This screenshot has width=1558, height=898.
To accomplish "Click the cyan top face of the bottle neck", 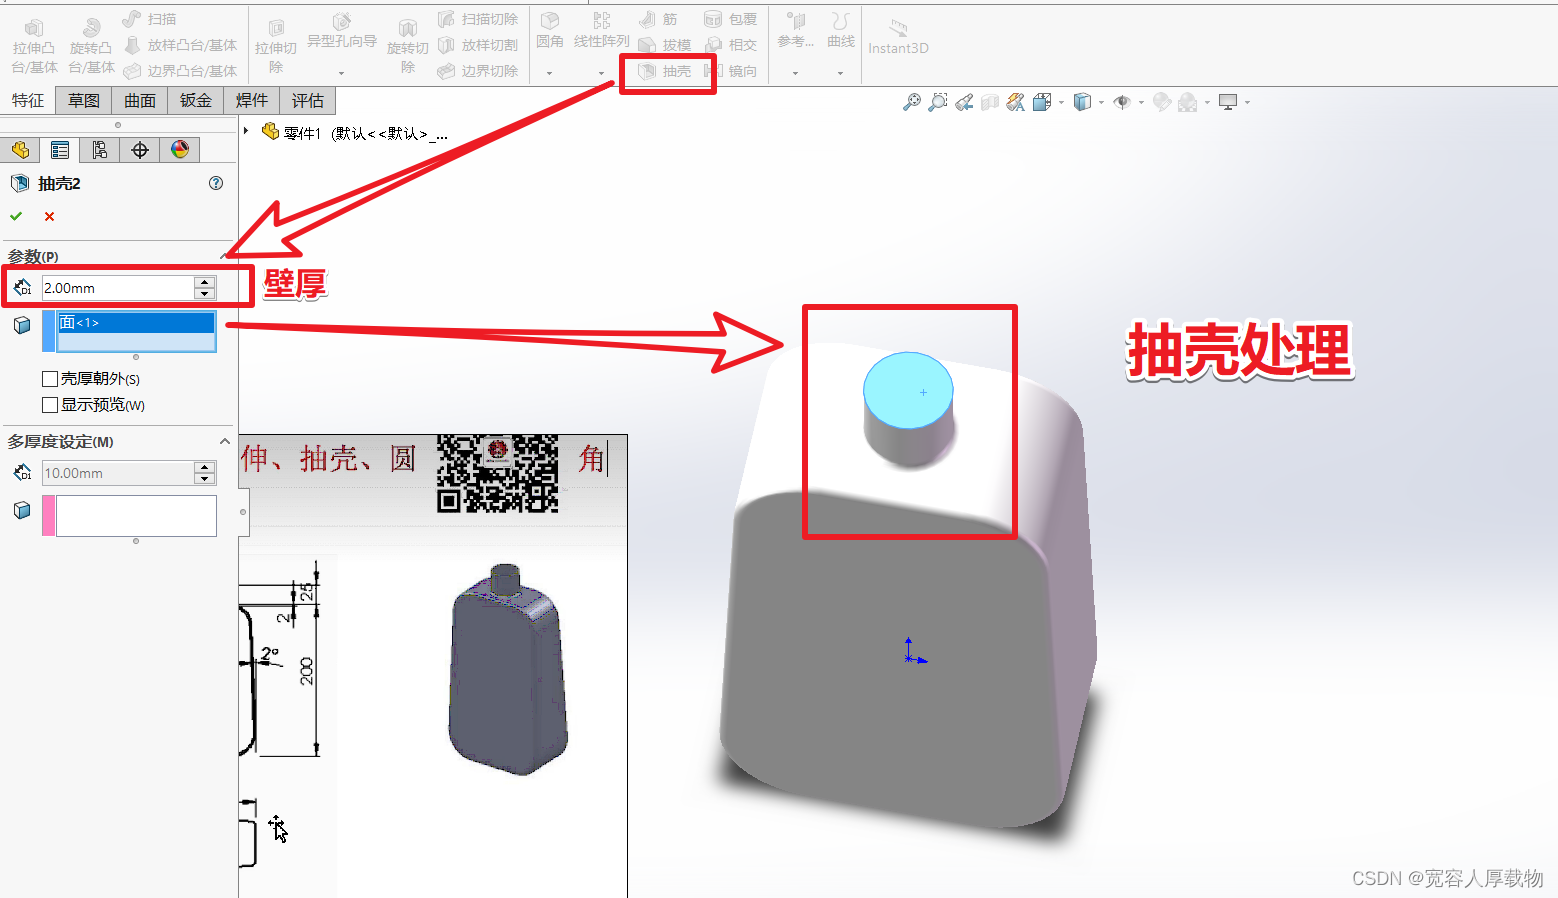I will click(x=908, y=390).
